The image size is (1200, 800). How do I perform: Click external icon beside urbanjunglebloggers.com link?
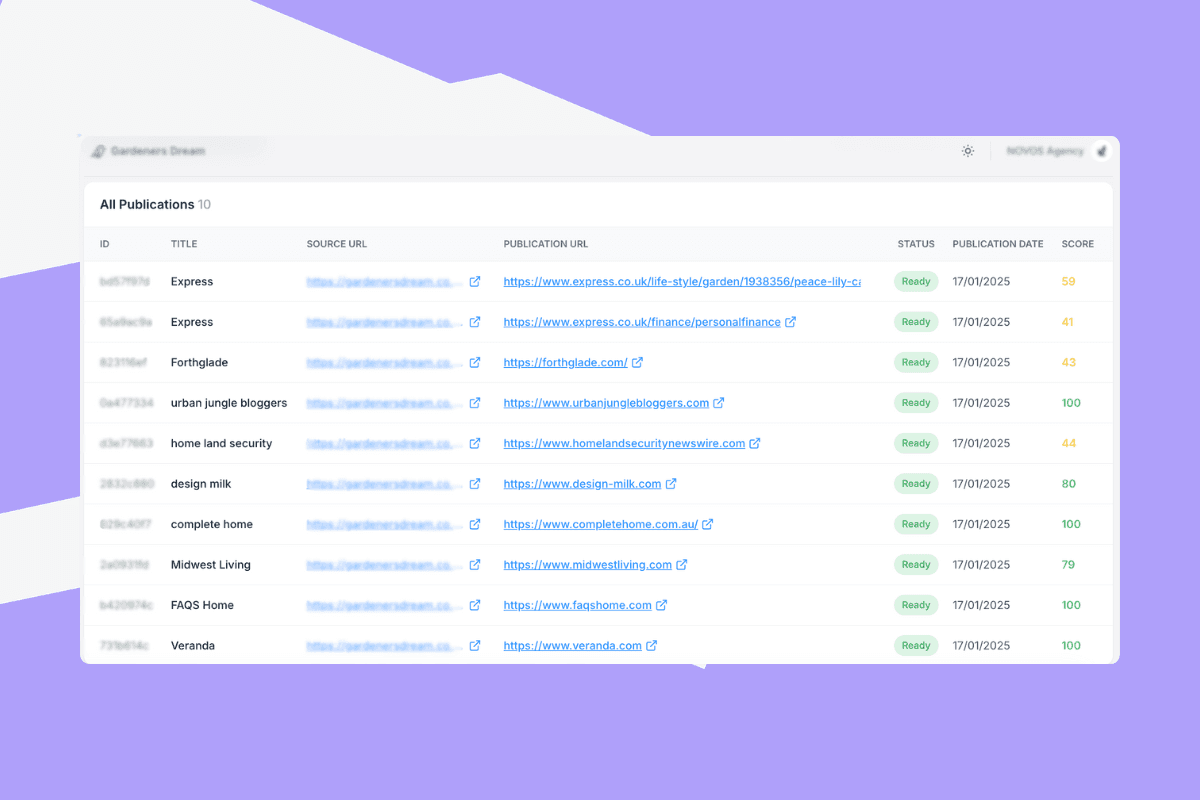click(x=719, y=403)
